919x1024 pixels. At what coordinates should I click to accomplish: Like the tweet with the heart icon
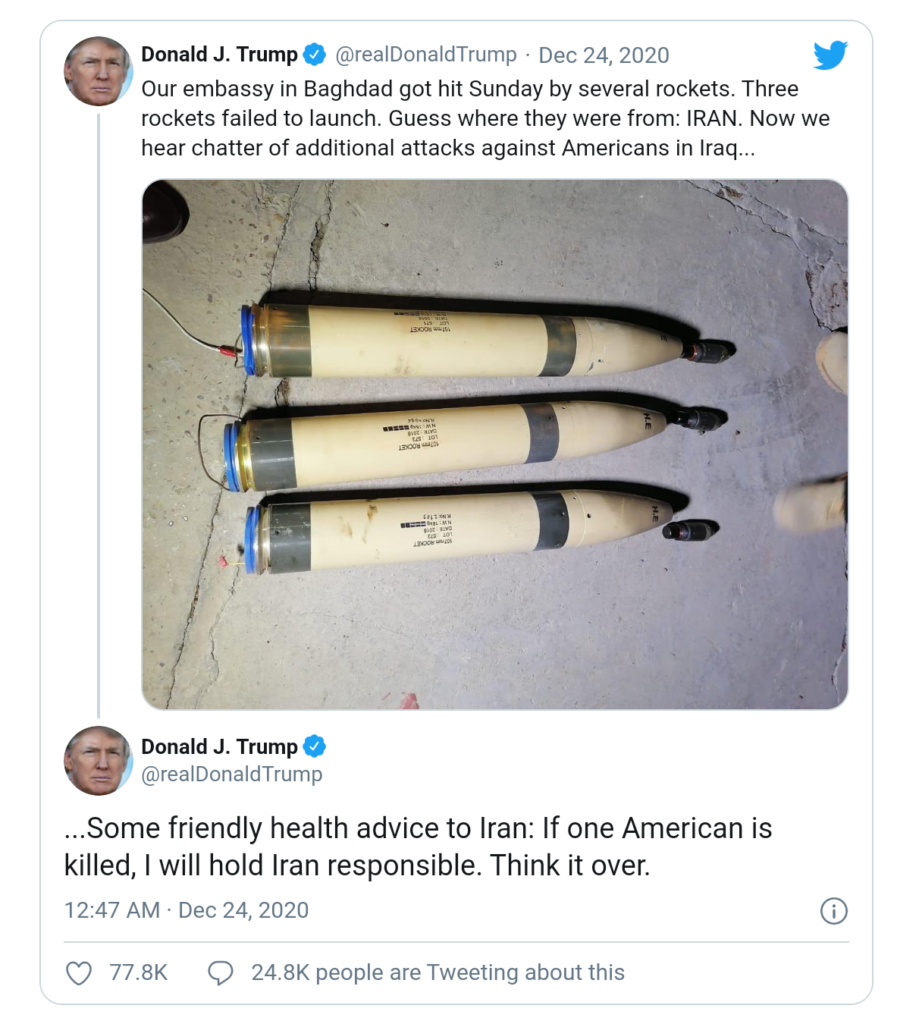[78, 972]
